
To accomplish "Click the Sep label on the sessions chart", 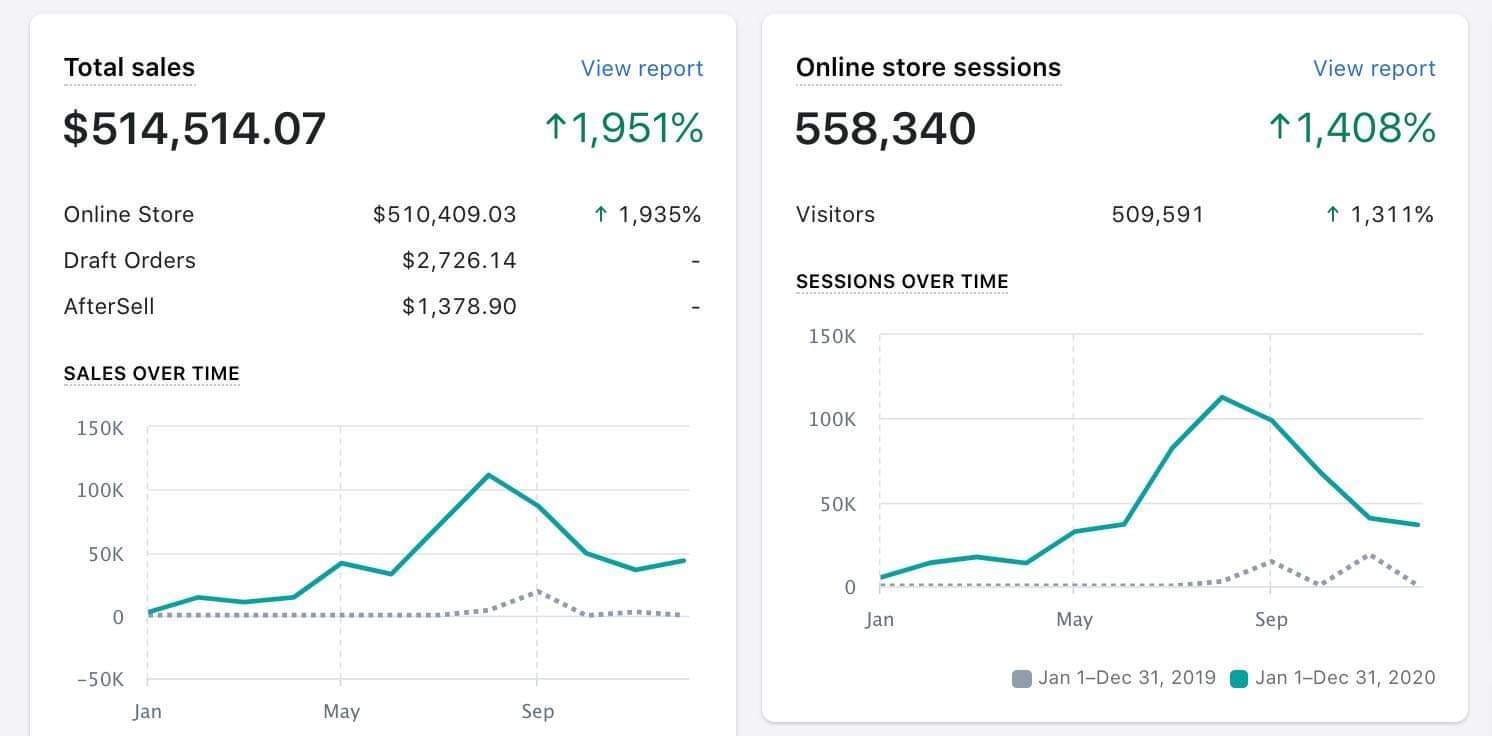I will pos(1270,620).
